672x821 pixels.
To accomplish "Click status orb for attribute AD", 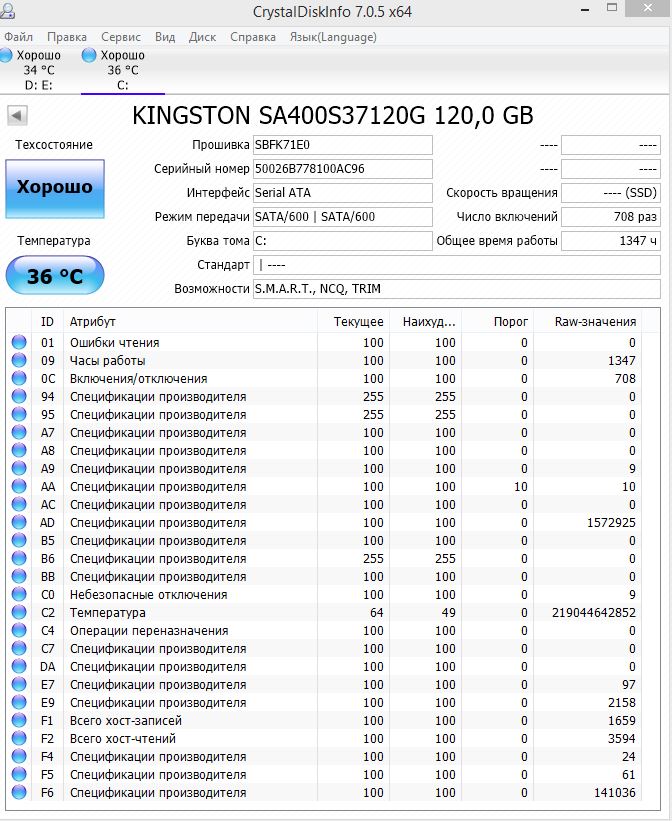I will tap(19, 523).
